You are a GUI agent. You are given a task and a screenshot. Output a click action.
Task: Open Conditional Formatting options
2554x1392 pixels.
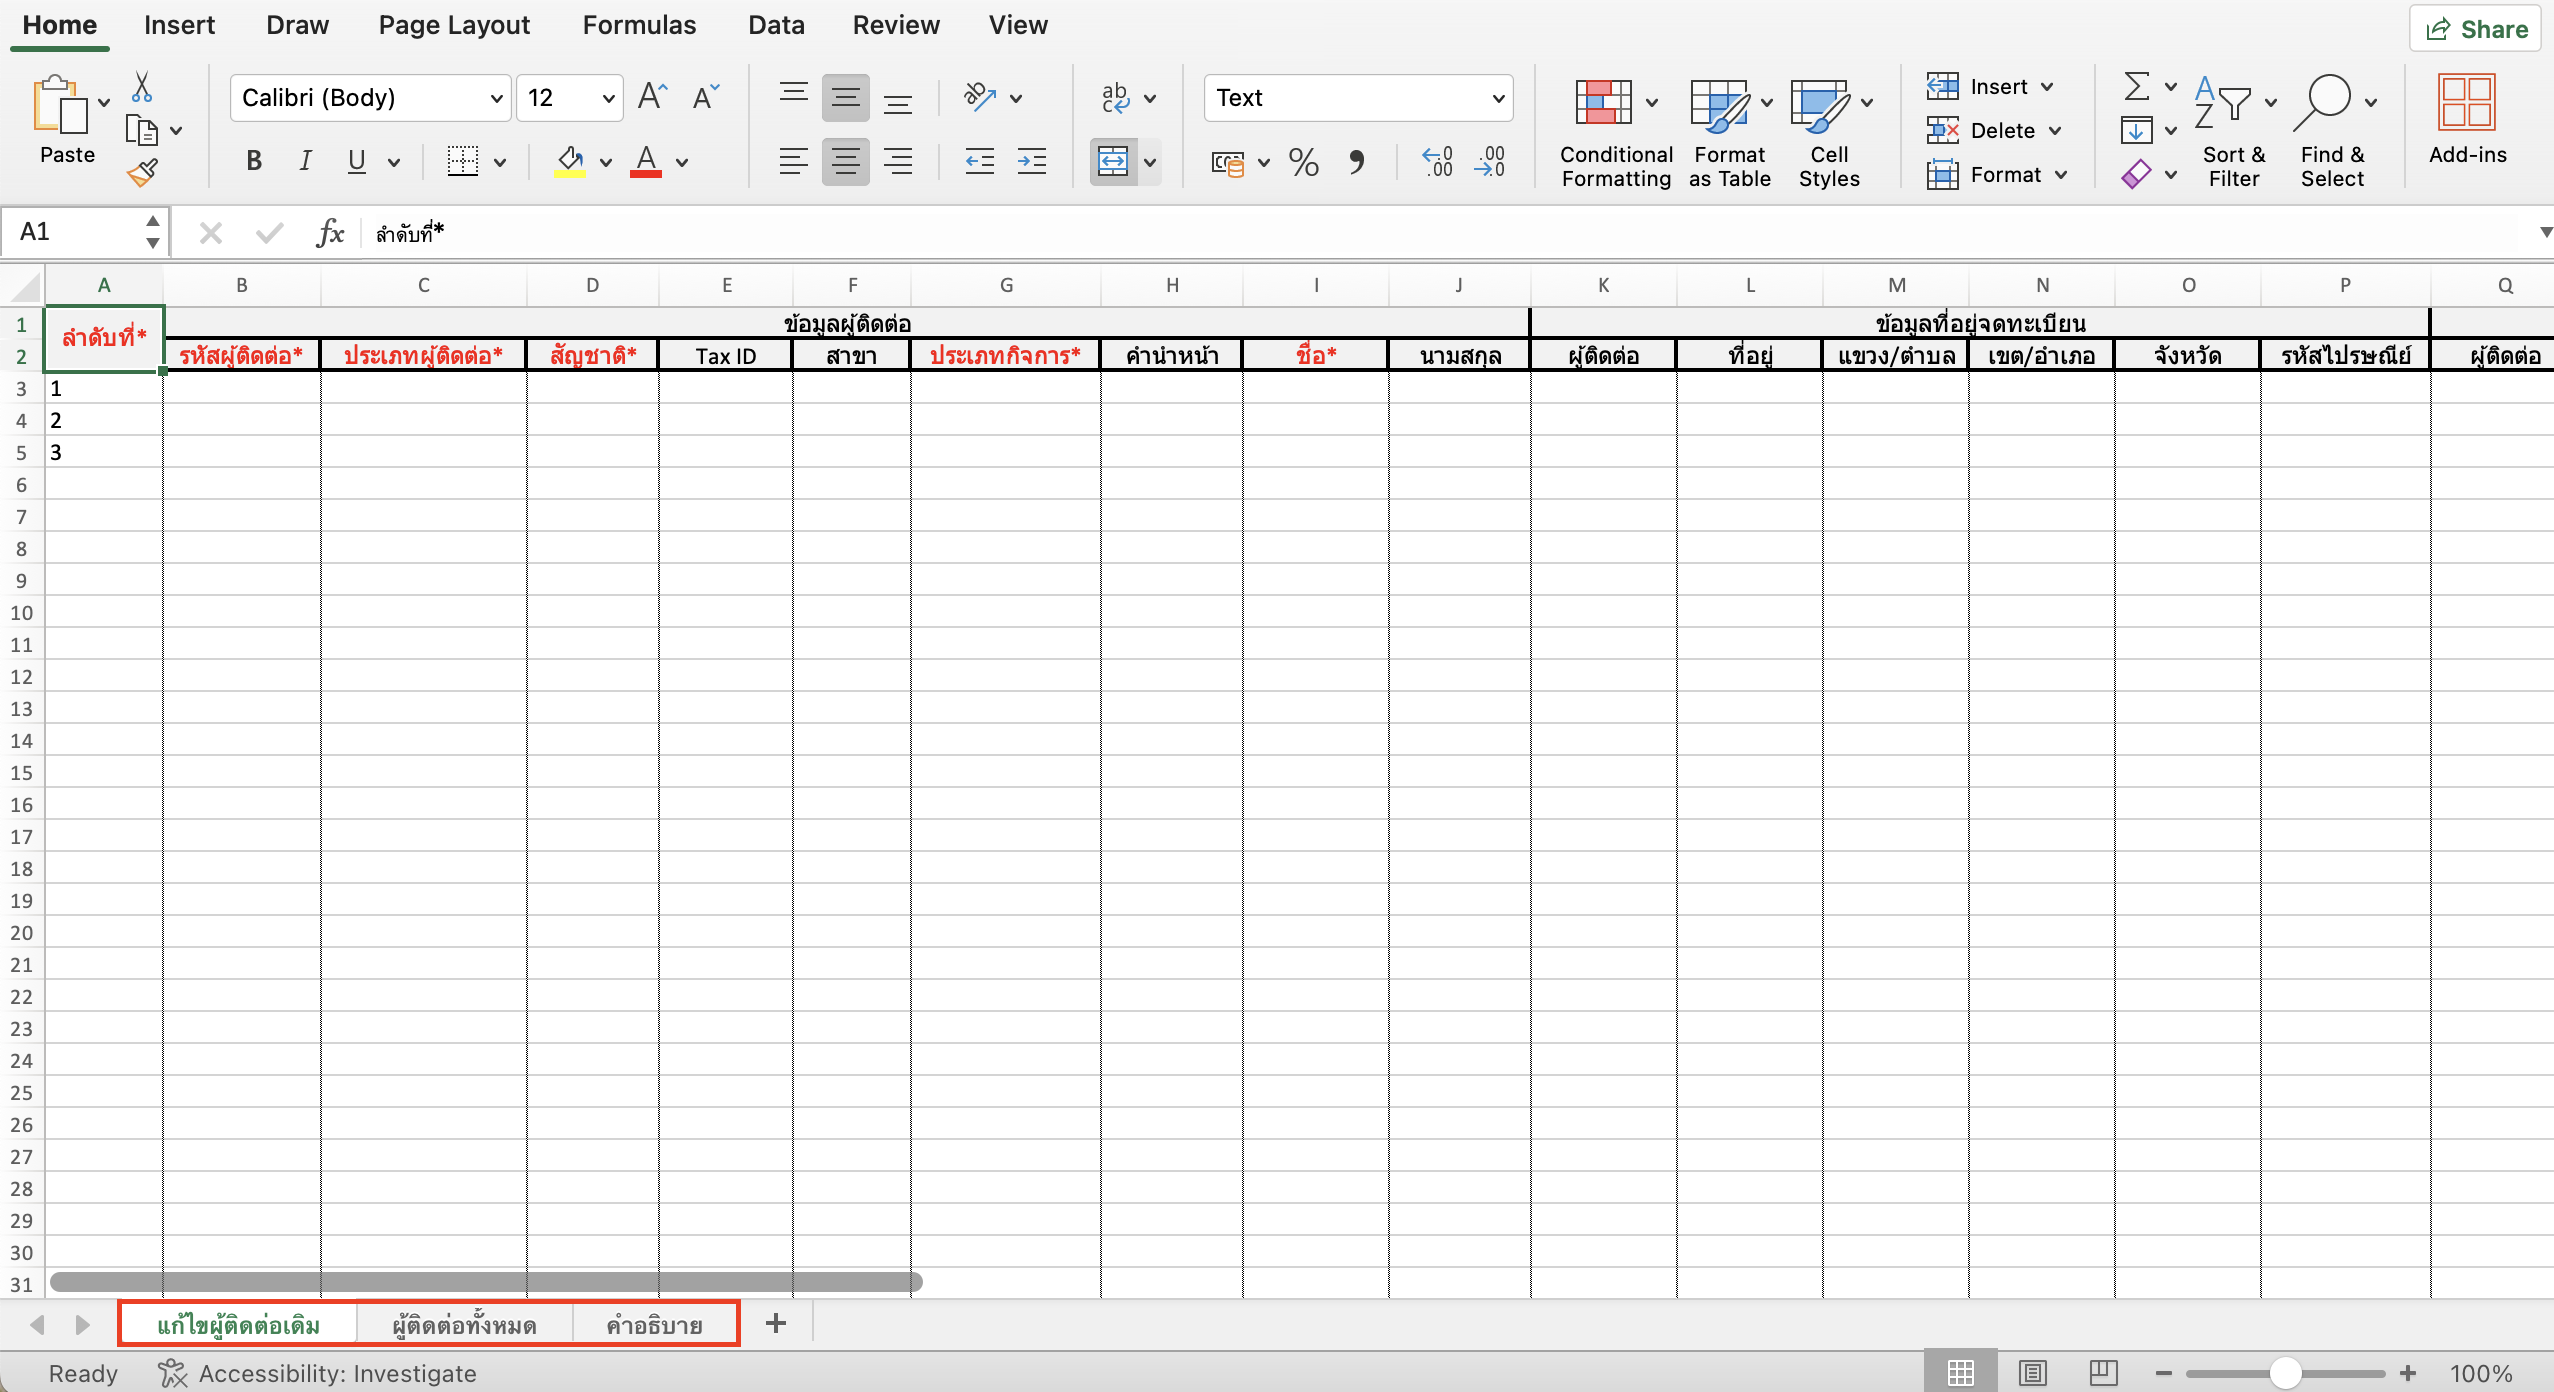coord(1613,131)
